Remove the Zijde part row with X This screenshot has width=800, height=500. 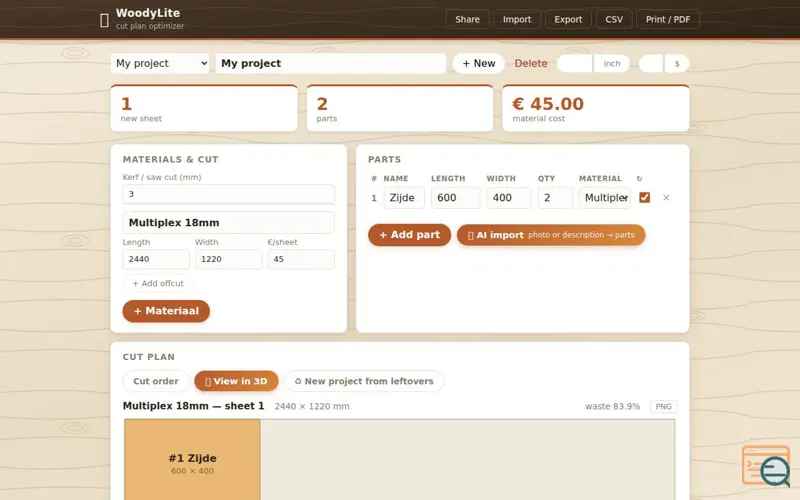[666, 198]
